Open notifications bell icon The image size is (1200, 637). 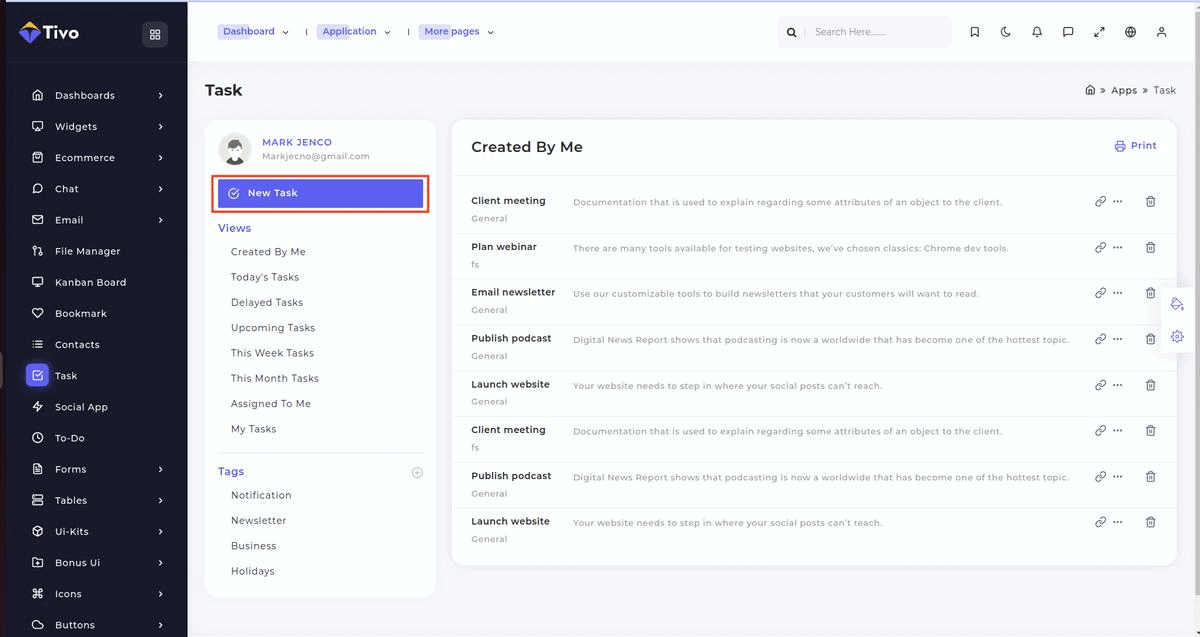tap(1037, 32)
